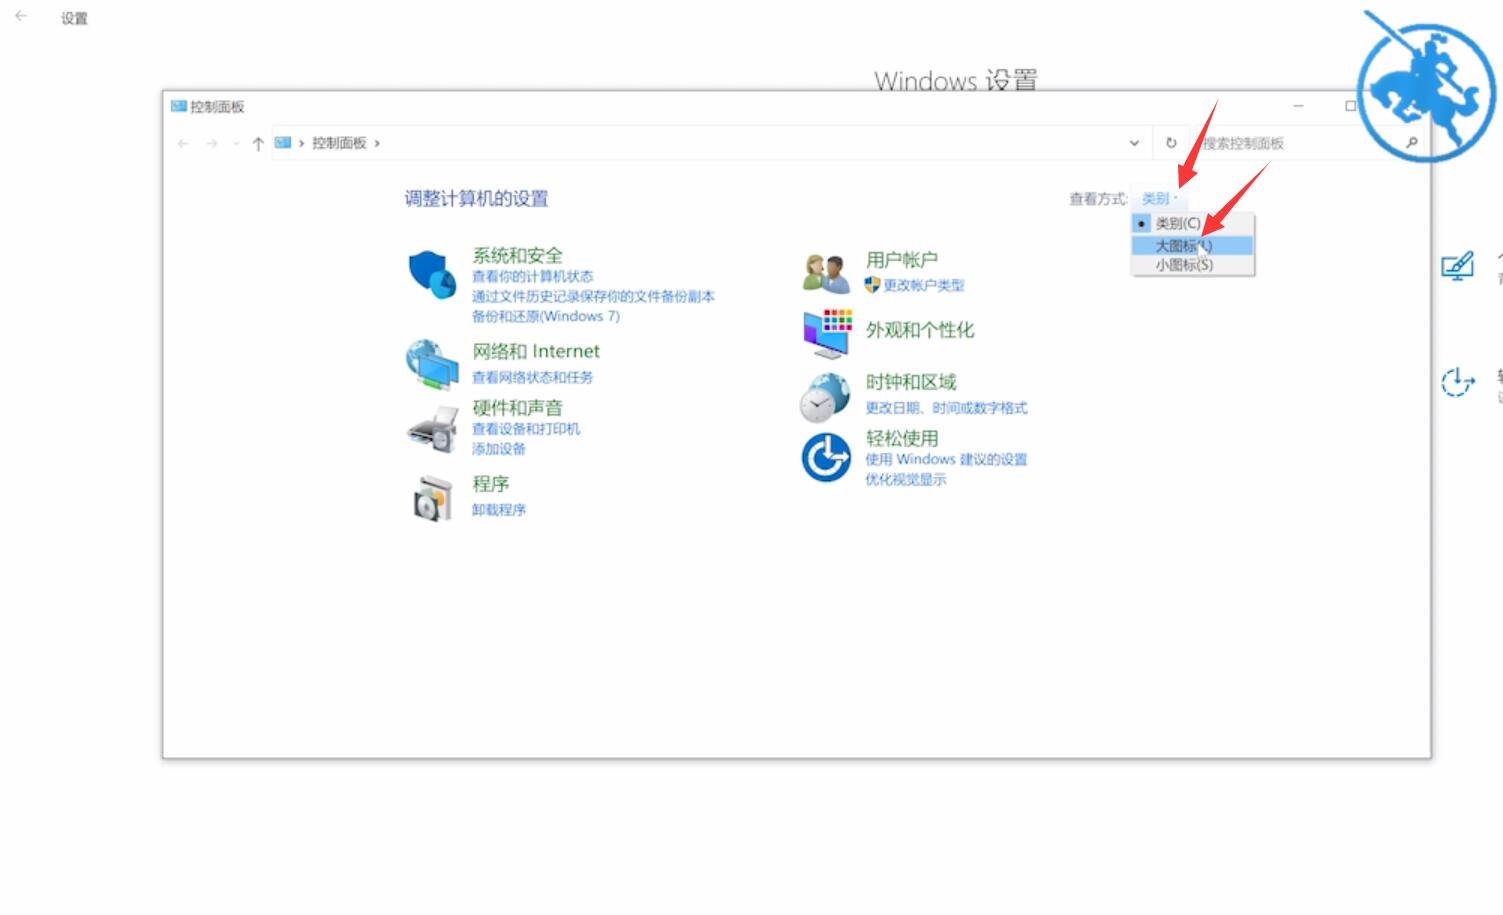Click the circular clock arrow icon in Settings window
The height and width of the screenshot is (915, 1503).
[x=1457, y=381]
